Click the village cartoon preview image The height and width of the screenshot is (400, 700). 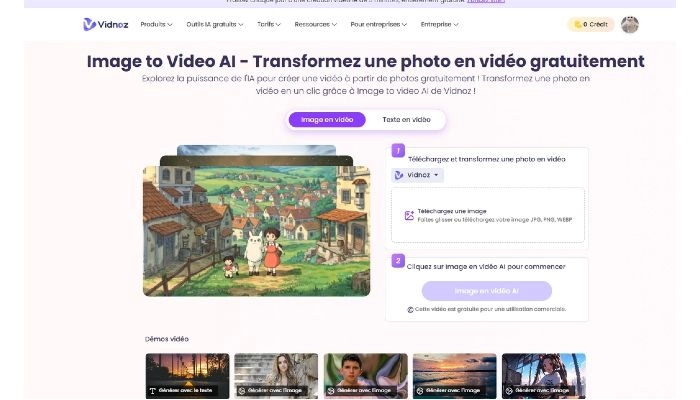[x=256, y=231]
